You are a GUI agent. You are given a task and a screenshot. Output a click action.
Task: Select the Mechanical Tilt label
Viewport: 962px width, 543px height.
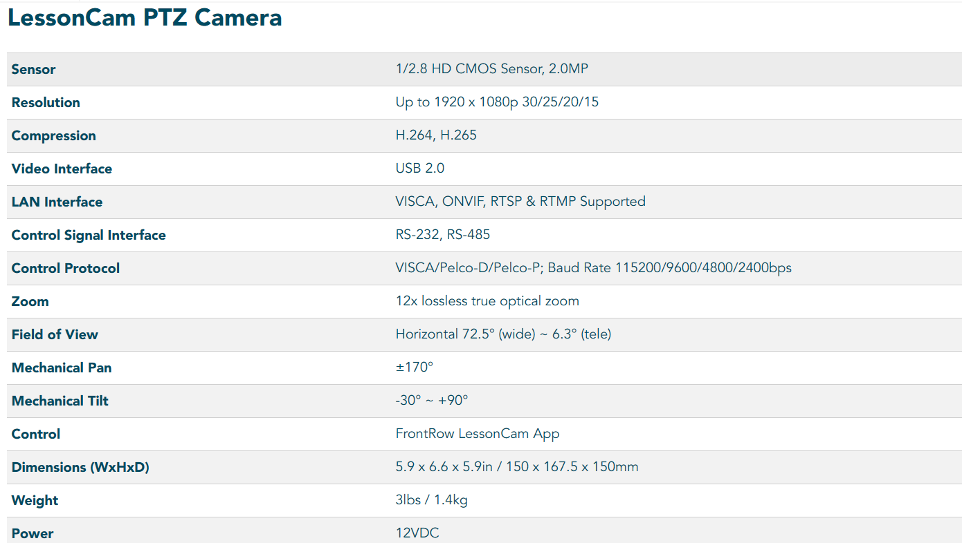(x=60, y=401)
